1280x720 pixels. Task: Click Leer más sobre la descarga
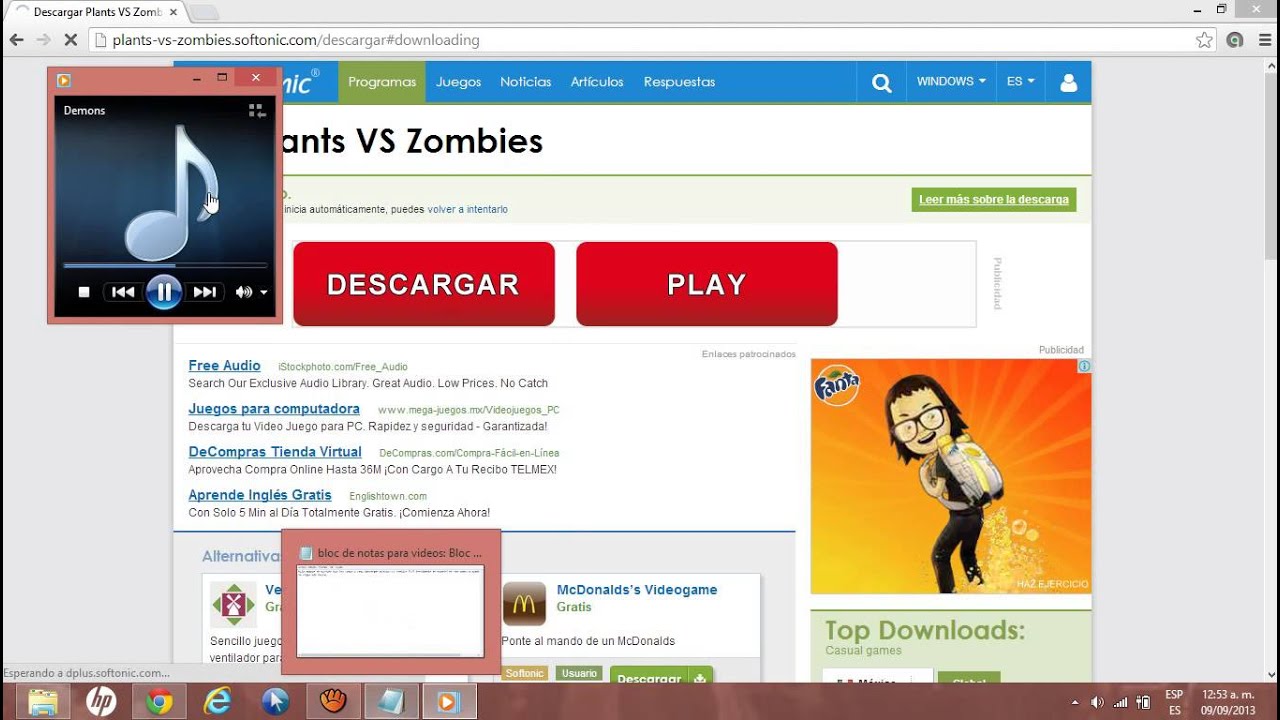994,200
